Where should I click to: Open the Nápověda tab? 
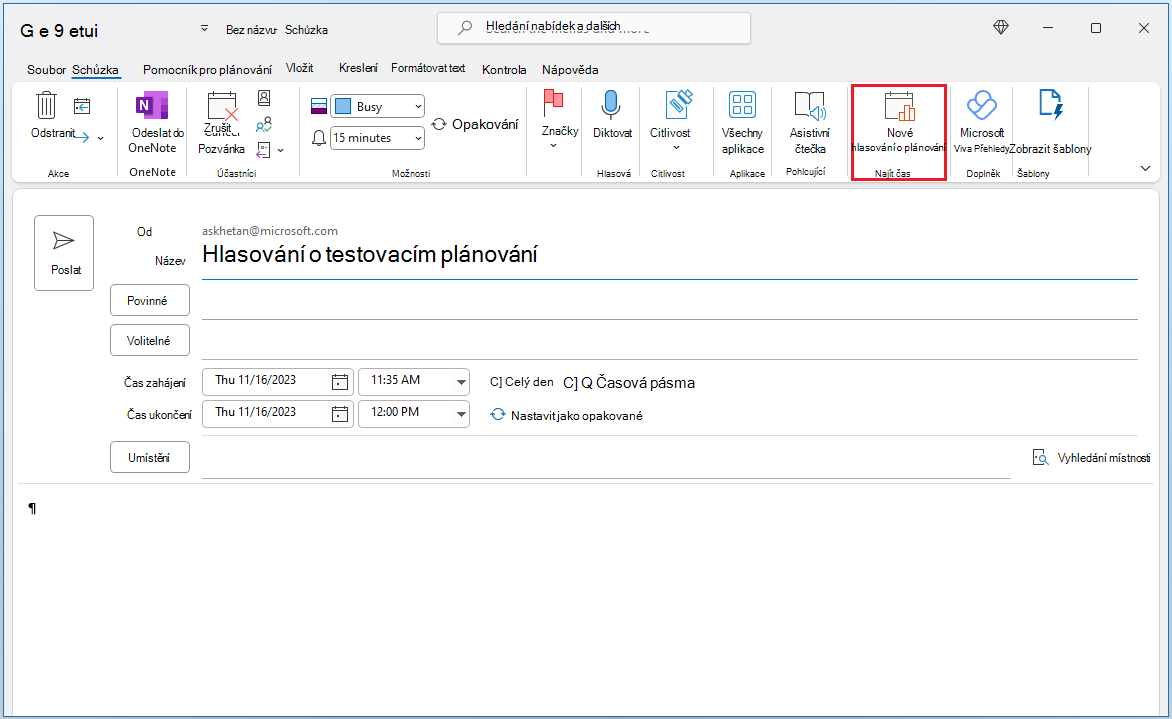[x=570, y=70]
